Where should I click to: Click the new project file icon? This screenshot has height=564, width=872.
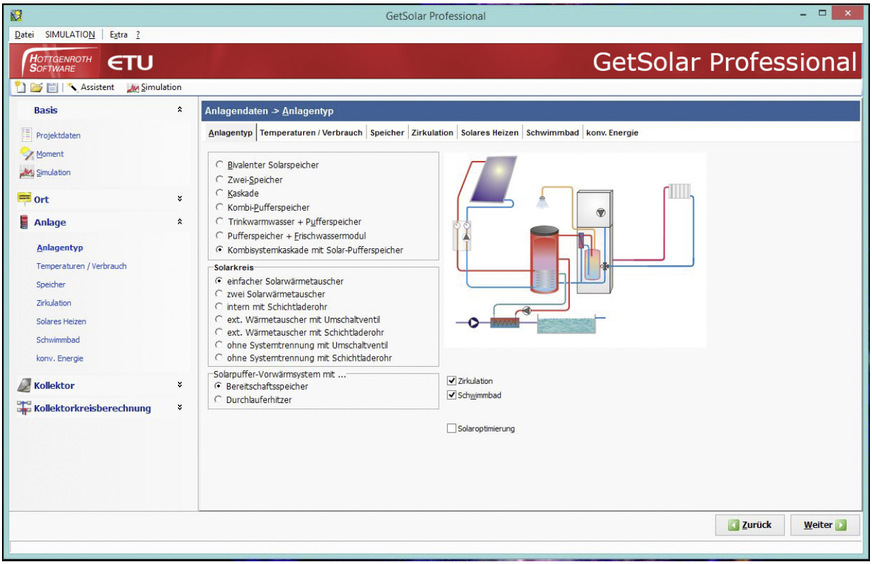point(21,87)
